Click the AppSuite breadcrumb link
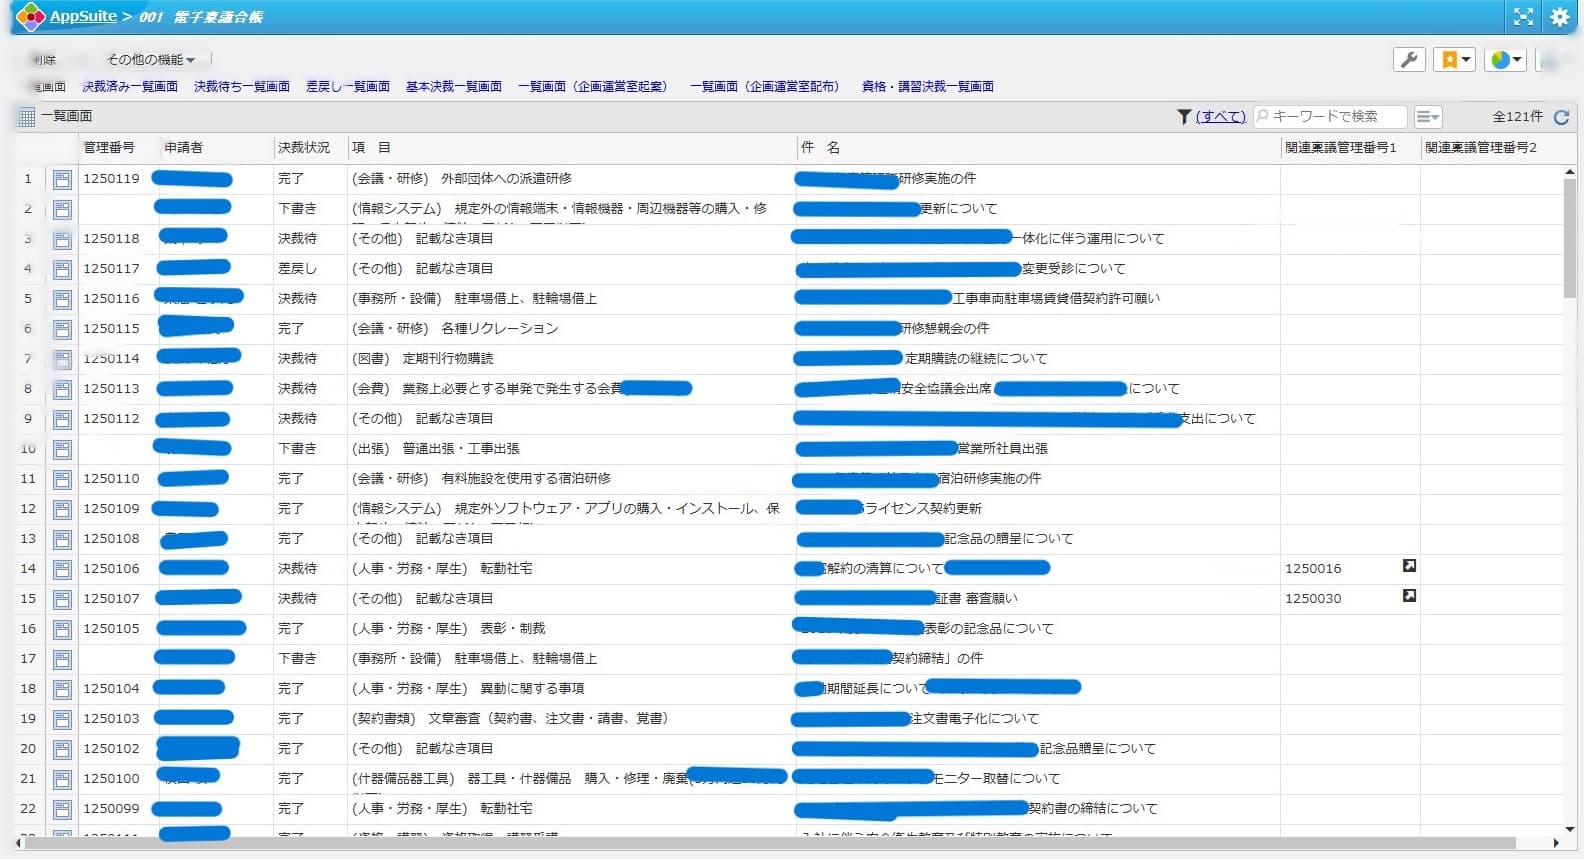 coord(83,17)
